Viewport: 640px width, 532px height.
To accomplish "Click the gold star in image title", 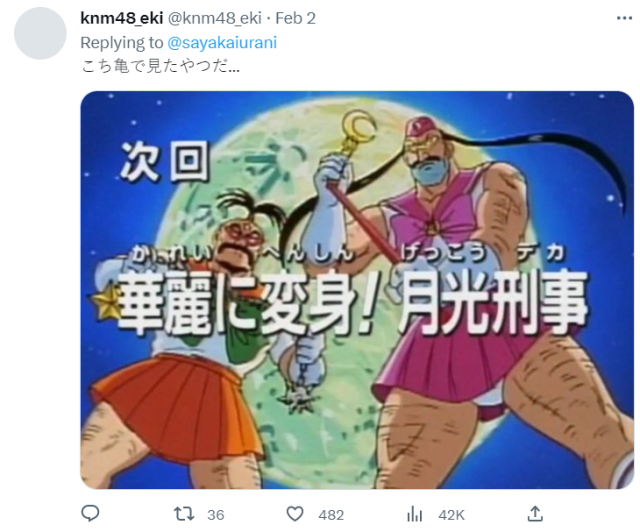I will click(x=107, y=302).
